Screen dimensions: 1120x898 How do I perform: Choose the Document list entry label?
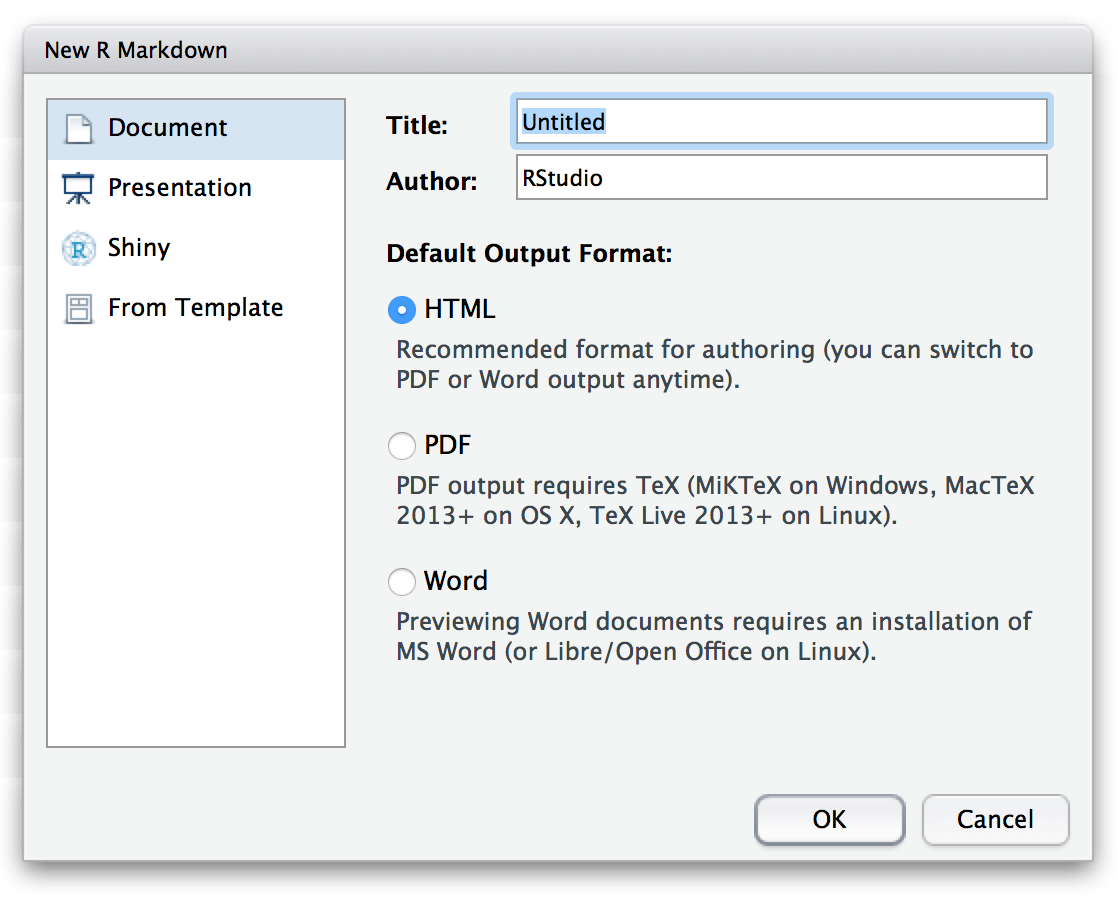coord(167,127)
